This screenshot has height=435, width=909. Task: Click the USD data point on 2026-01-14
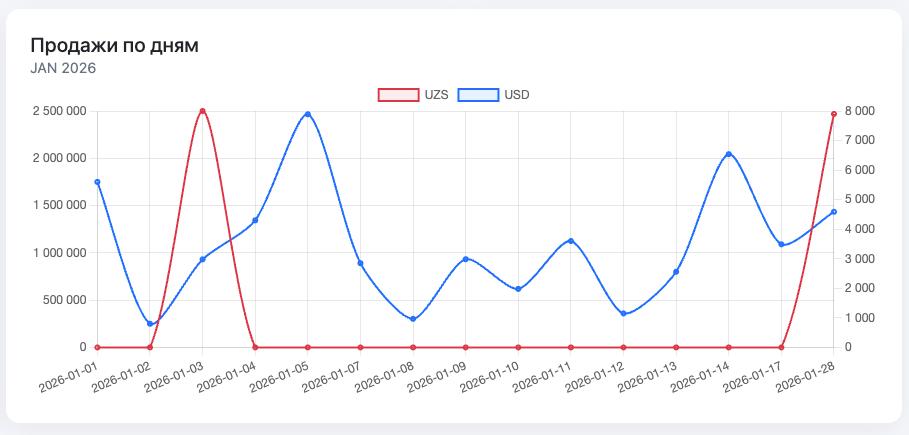click(x=728, y=154)
